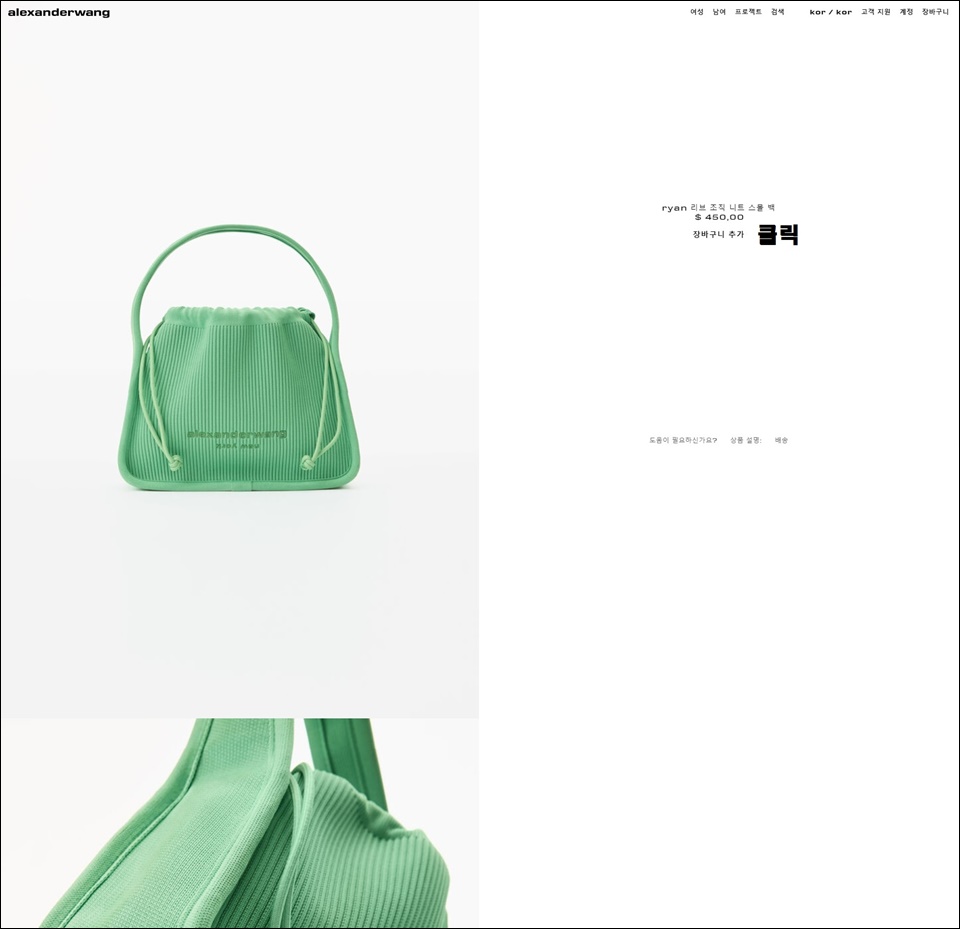Open the 장바구니 (Cart) in header
The height and width of the screenshot is (929, 960).
936,12
